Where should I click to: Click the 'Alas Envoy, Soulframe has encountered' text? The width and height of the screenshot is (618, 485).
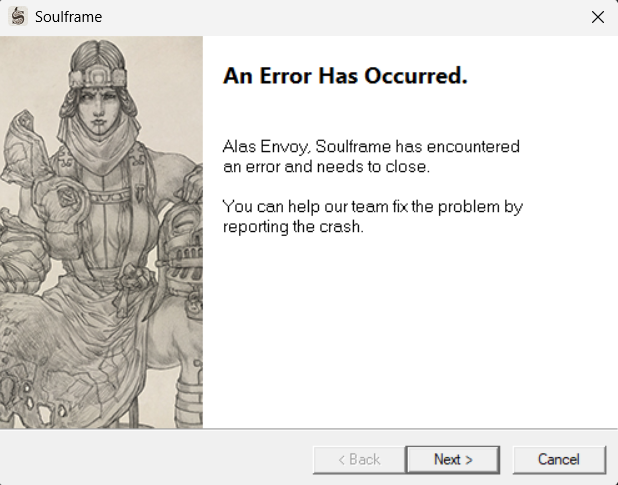click(x=371, y=147)
